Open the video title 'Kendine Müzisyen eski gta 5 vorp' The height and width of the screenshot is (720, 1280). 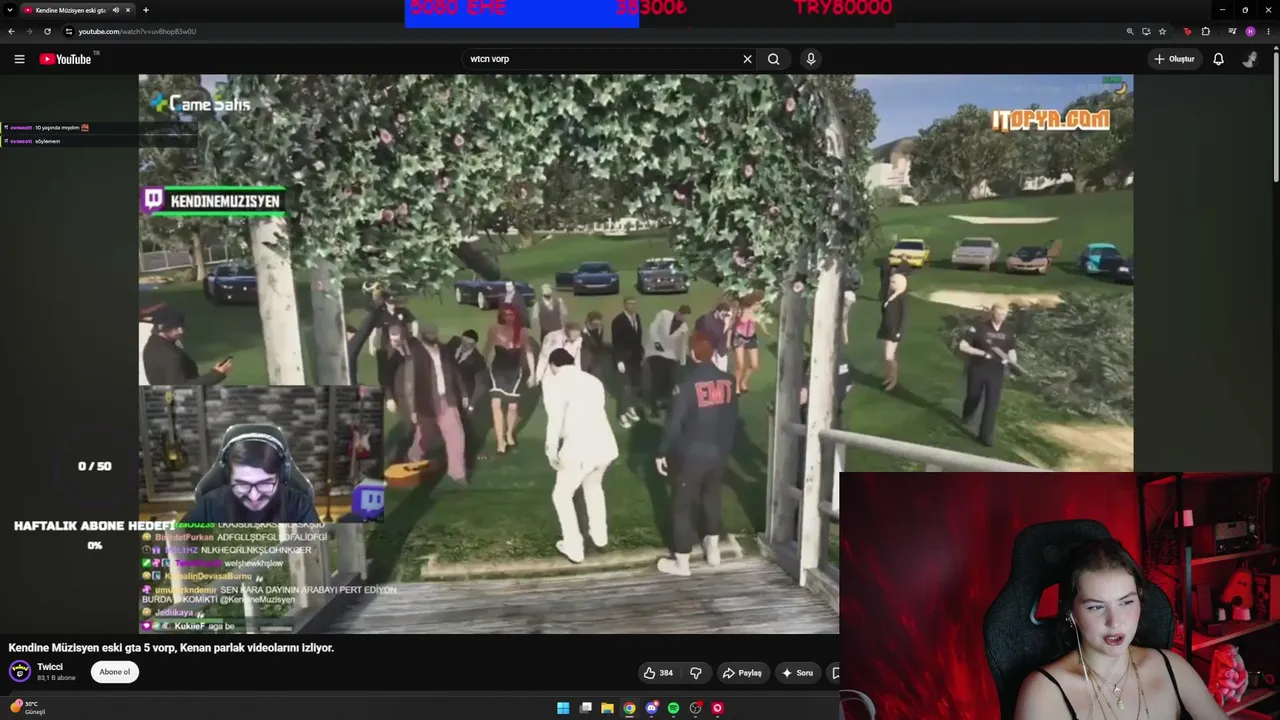point(171,648)
